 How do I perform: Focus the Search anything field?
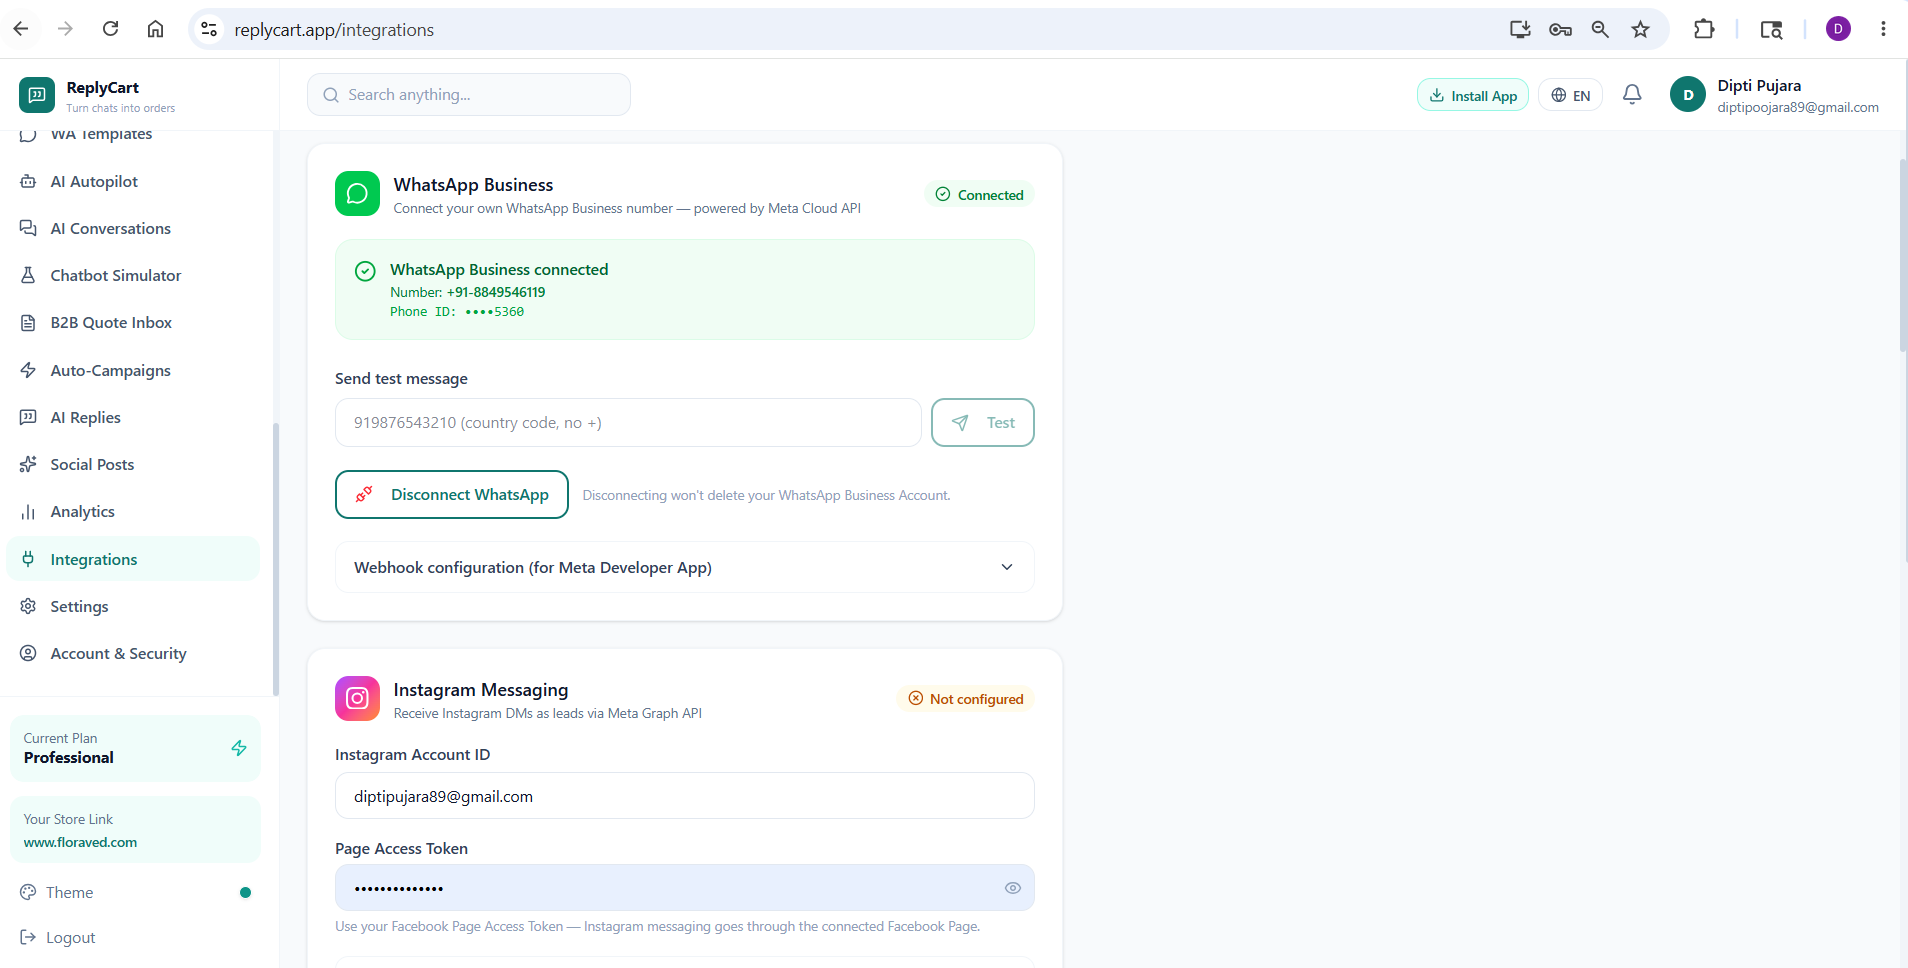[469, 95]
